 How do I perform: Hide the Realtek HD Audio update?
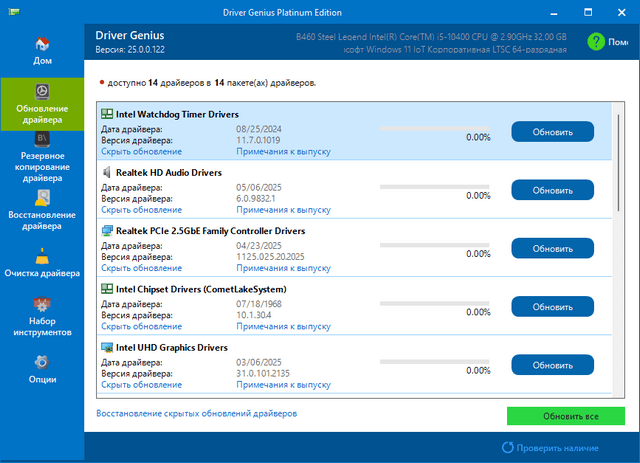click(141, 211)
